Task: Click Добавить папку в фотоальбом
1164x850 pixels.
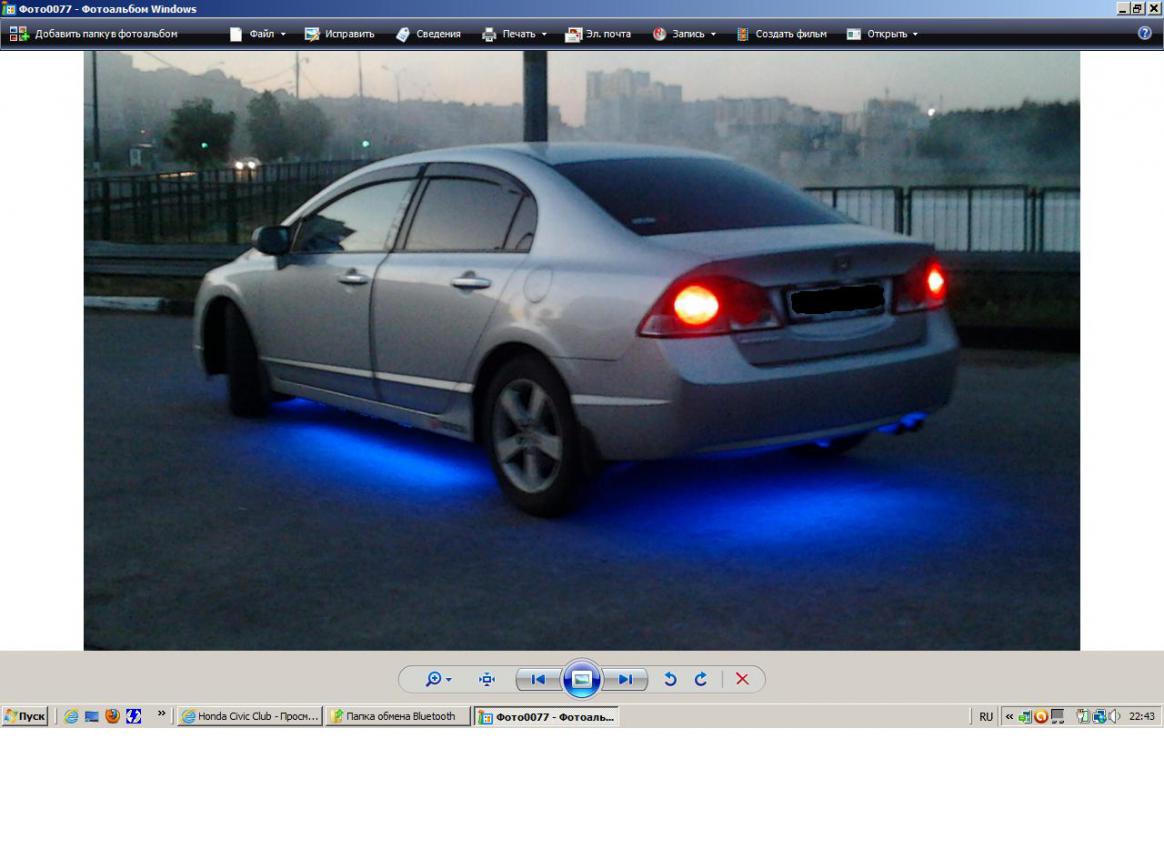Action: (x=94, y=34)
